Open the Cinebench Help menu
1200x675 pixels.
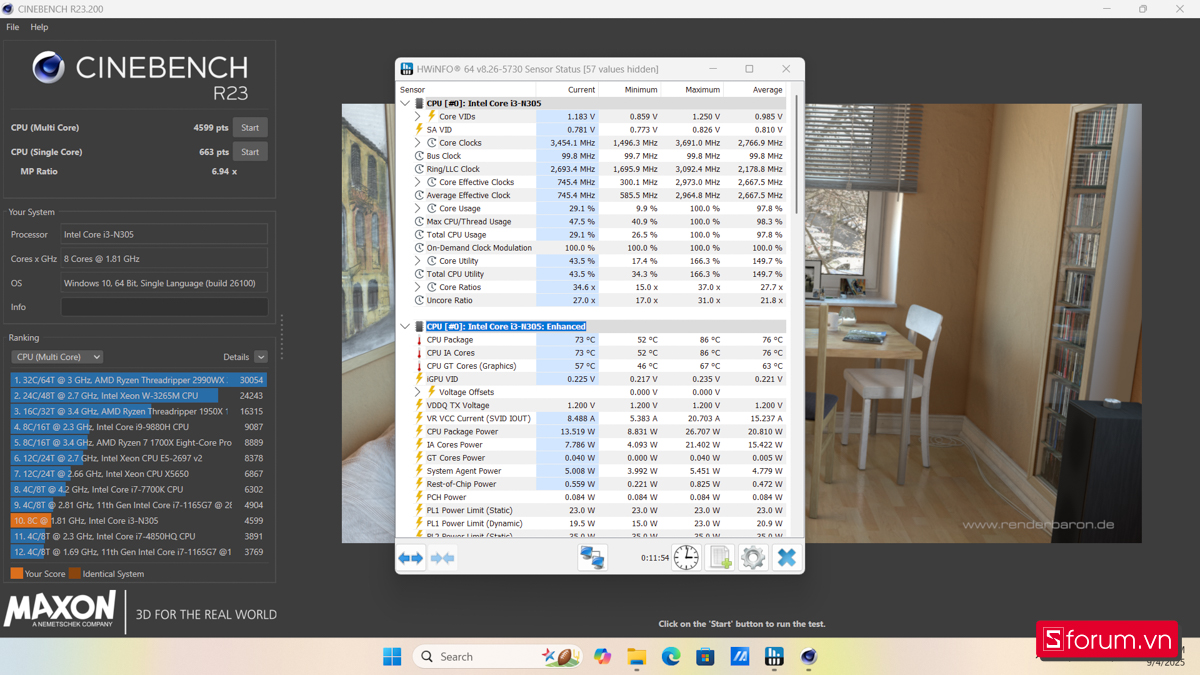tap(39, 27)
